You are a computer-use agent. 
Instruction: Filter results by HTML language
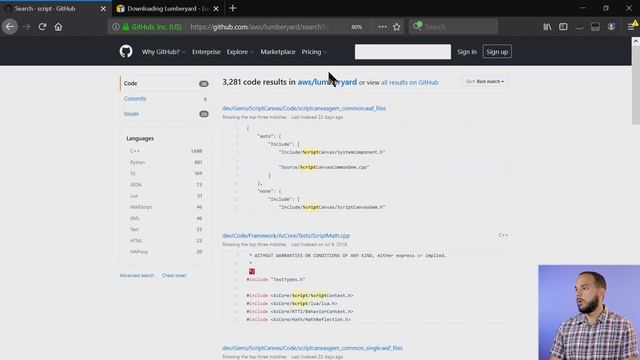coord(166,240)
